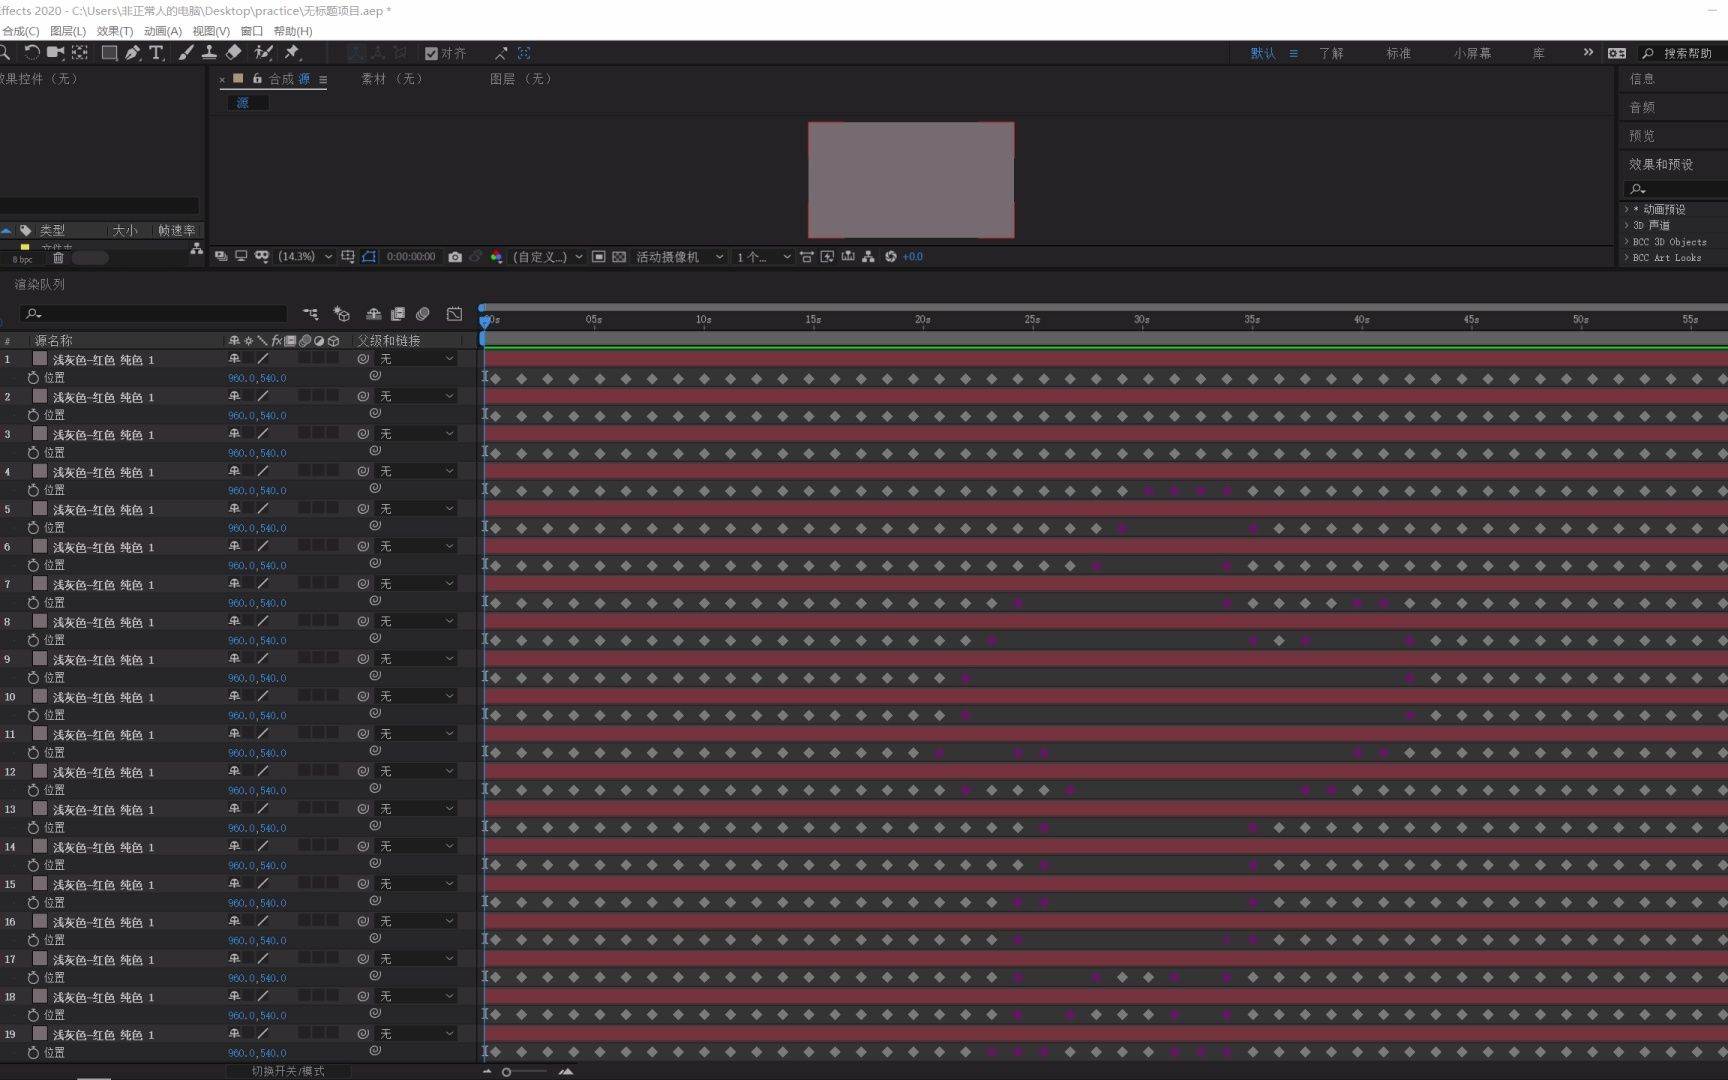The width and height of the screenshot is (1728, 1080).
Task: Select the 标准 workspace
Action: pyautogui.click(x=1398, y=53)
